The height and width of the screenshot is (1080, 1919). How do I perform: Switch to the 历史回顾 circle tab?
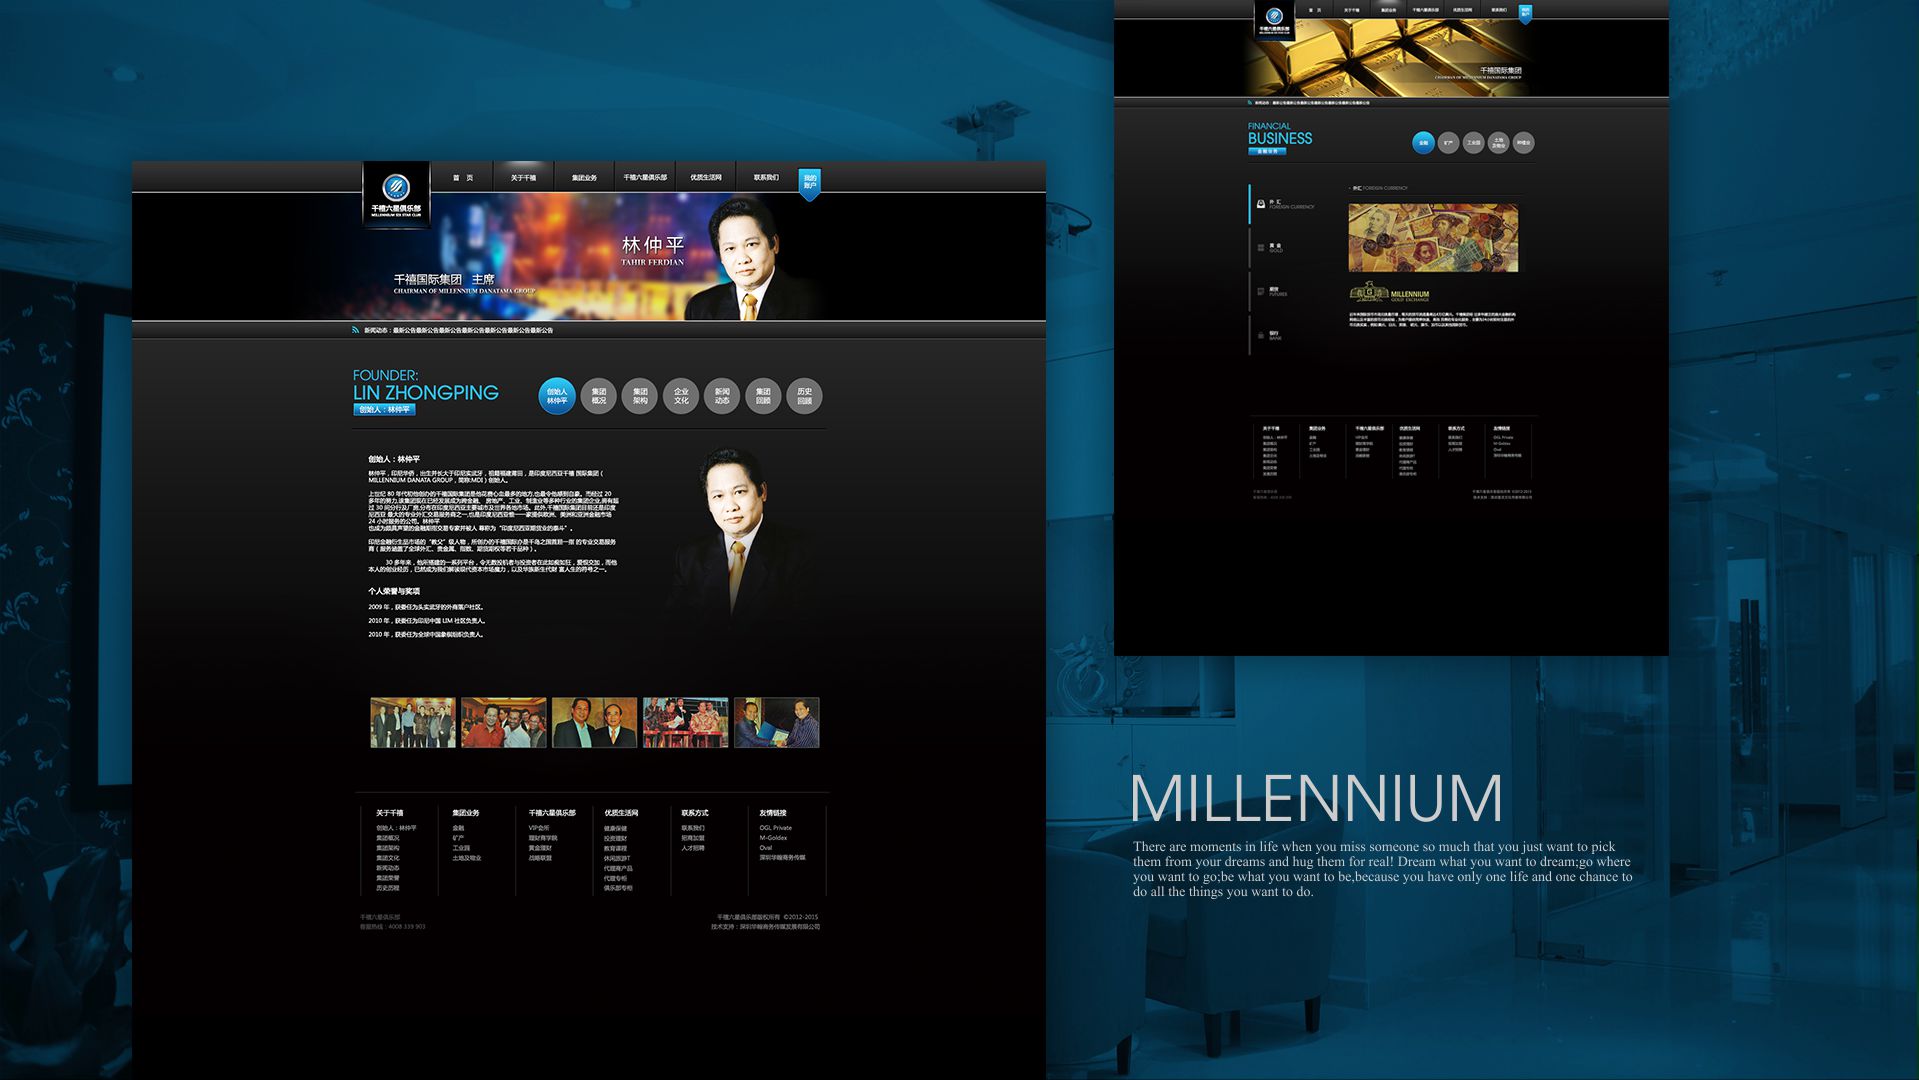(804, 396)
